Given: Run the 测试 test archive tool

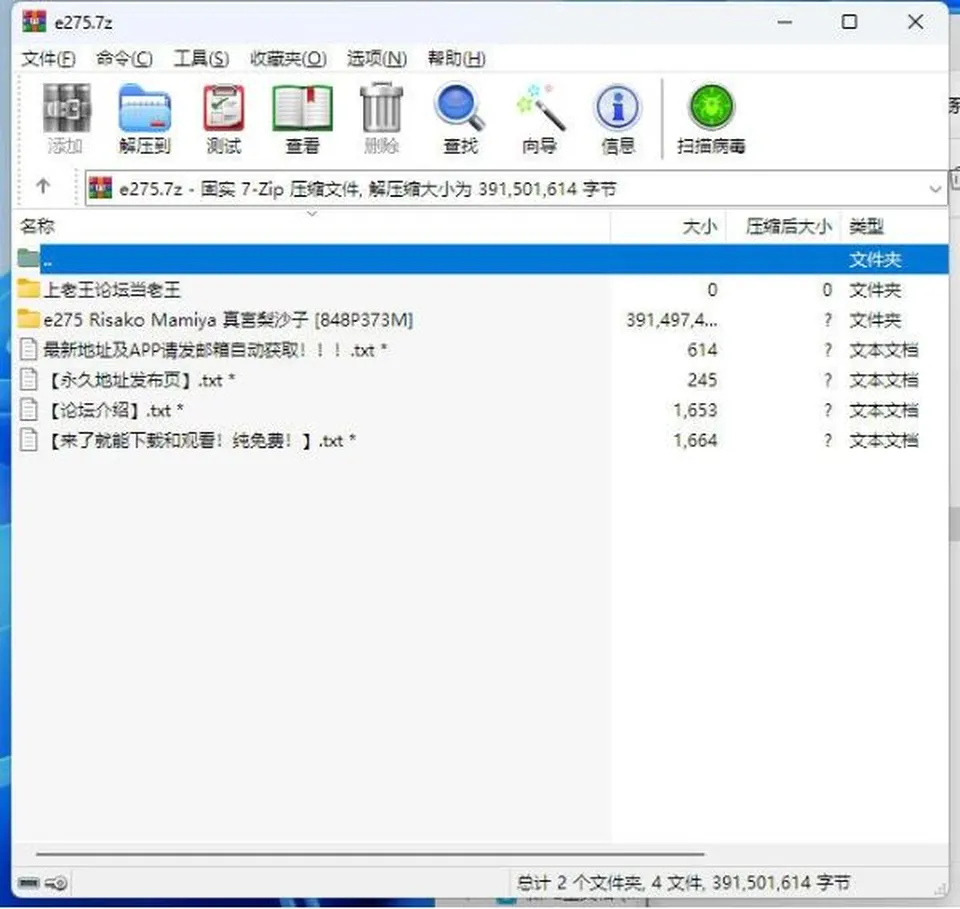Looking at the screenshot, I should pos(223,119).
